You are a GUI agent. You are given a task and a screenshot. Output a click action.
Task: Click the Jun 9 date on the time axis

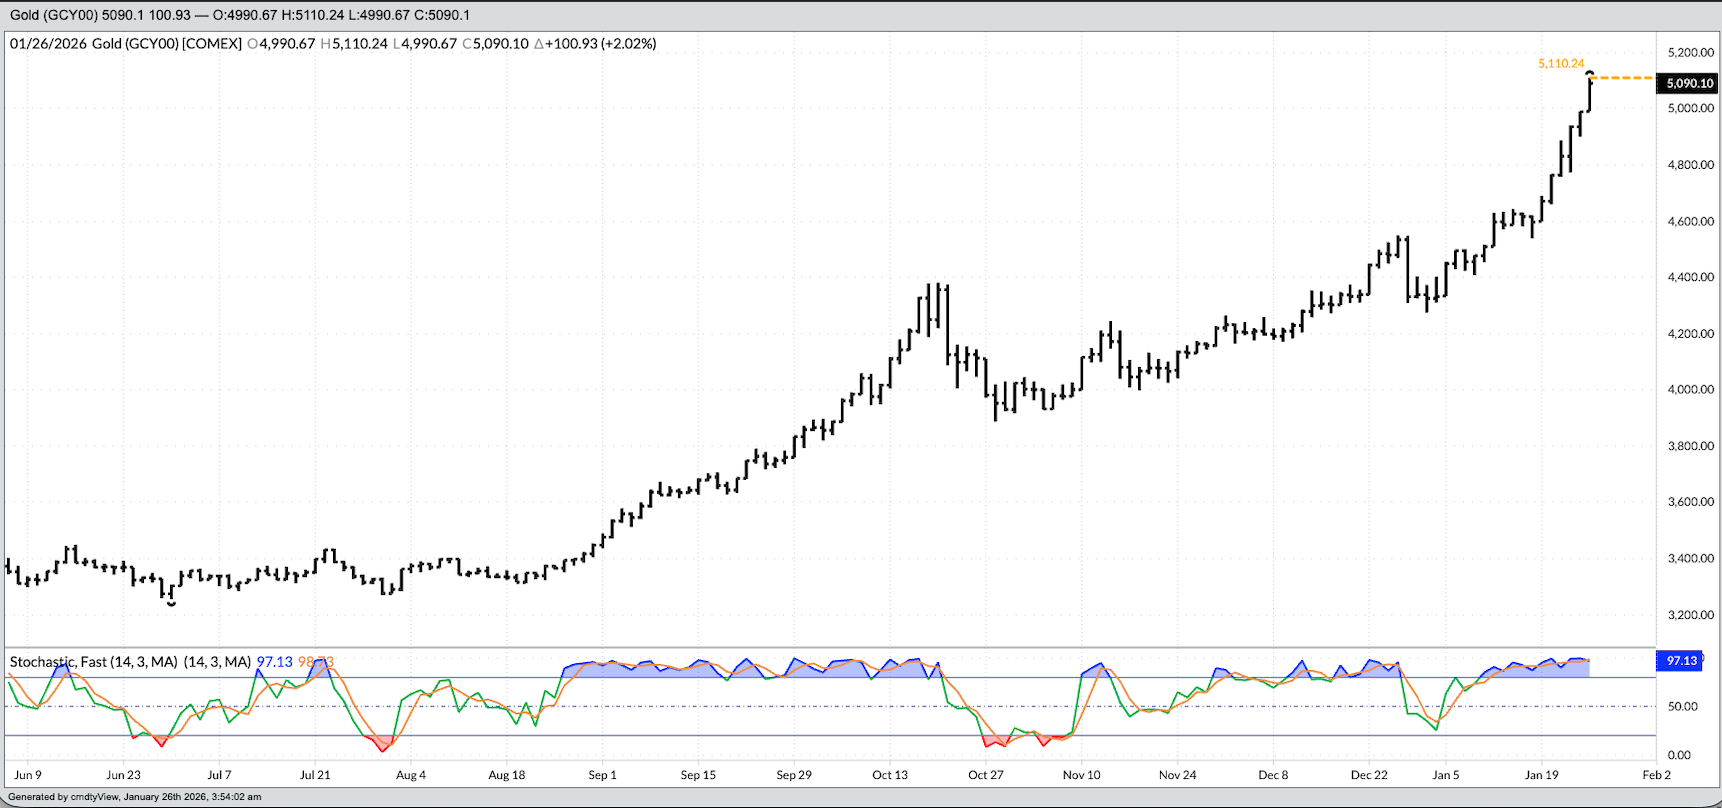pos(28,775)
